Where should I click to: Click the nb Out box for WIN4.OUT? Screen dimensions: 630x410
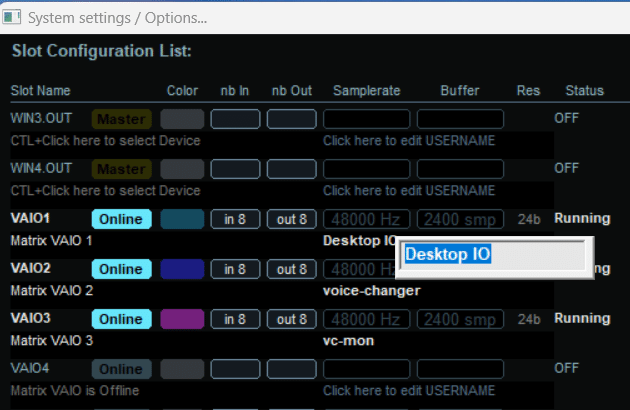(x=292, y=169)
